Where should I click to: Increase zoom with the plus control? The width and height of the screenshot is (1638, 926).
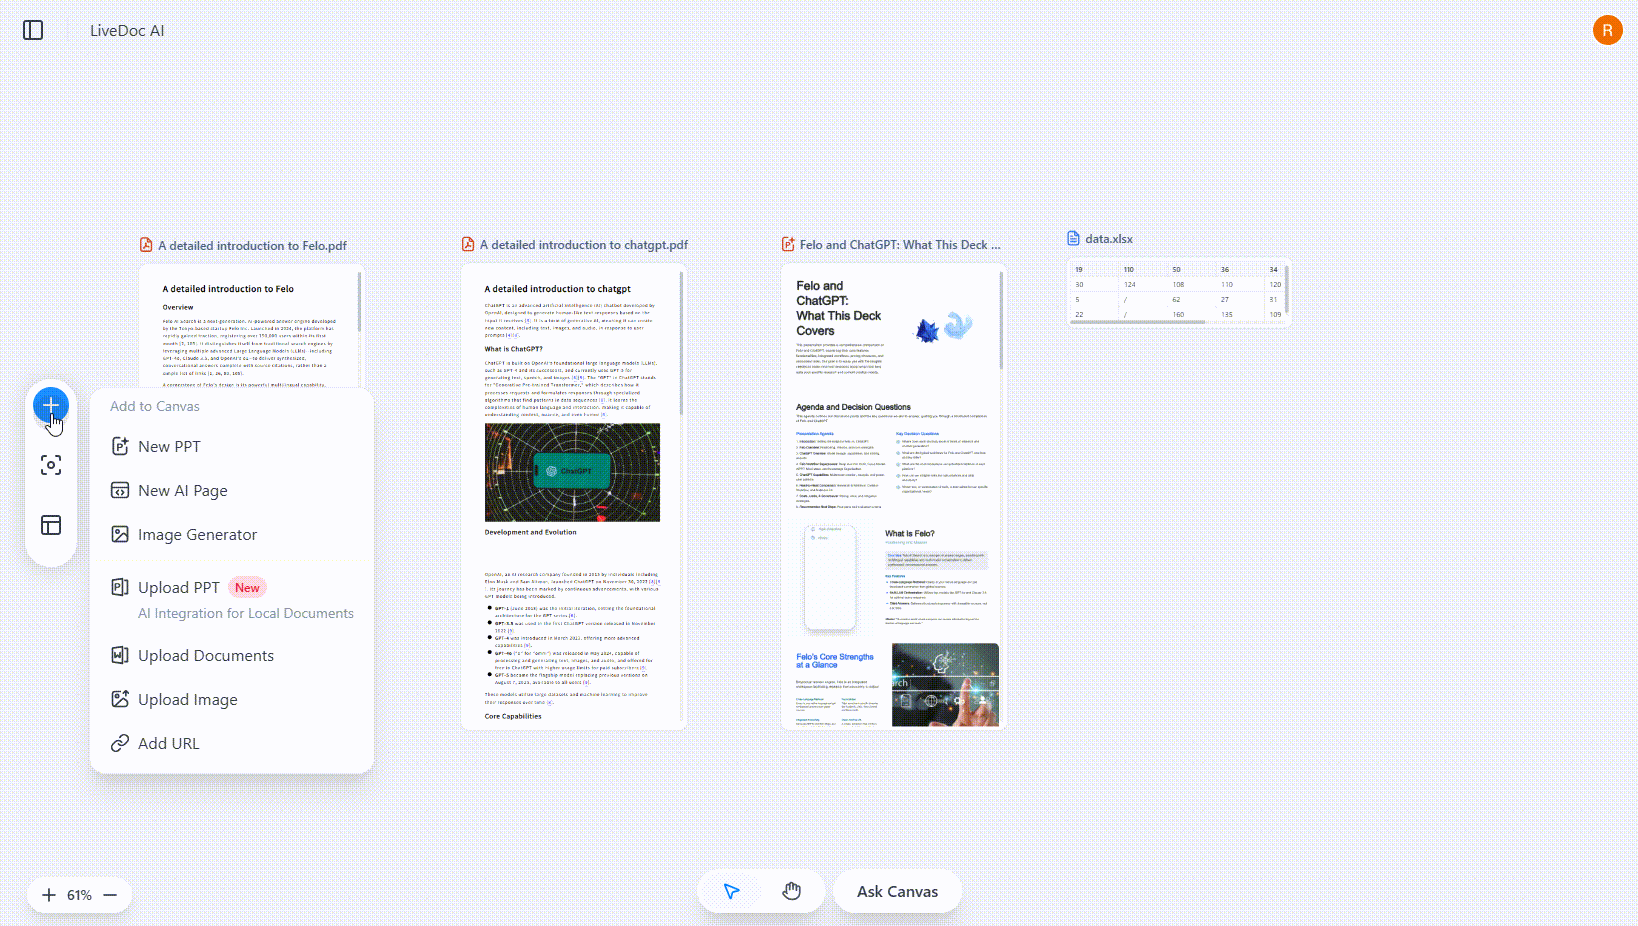[48, 895]
